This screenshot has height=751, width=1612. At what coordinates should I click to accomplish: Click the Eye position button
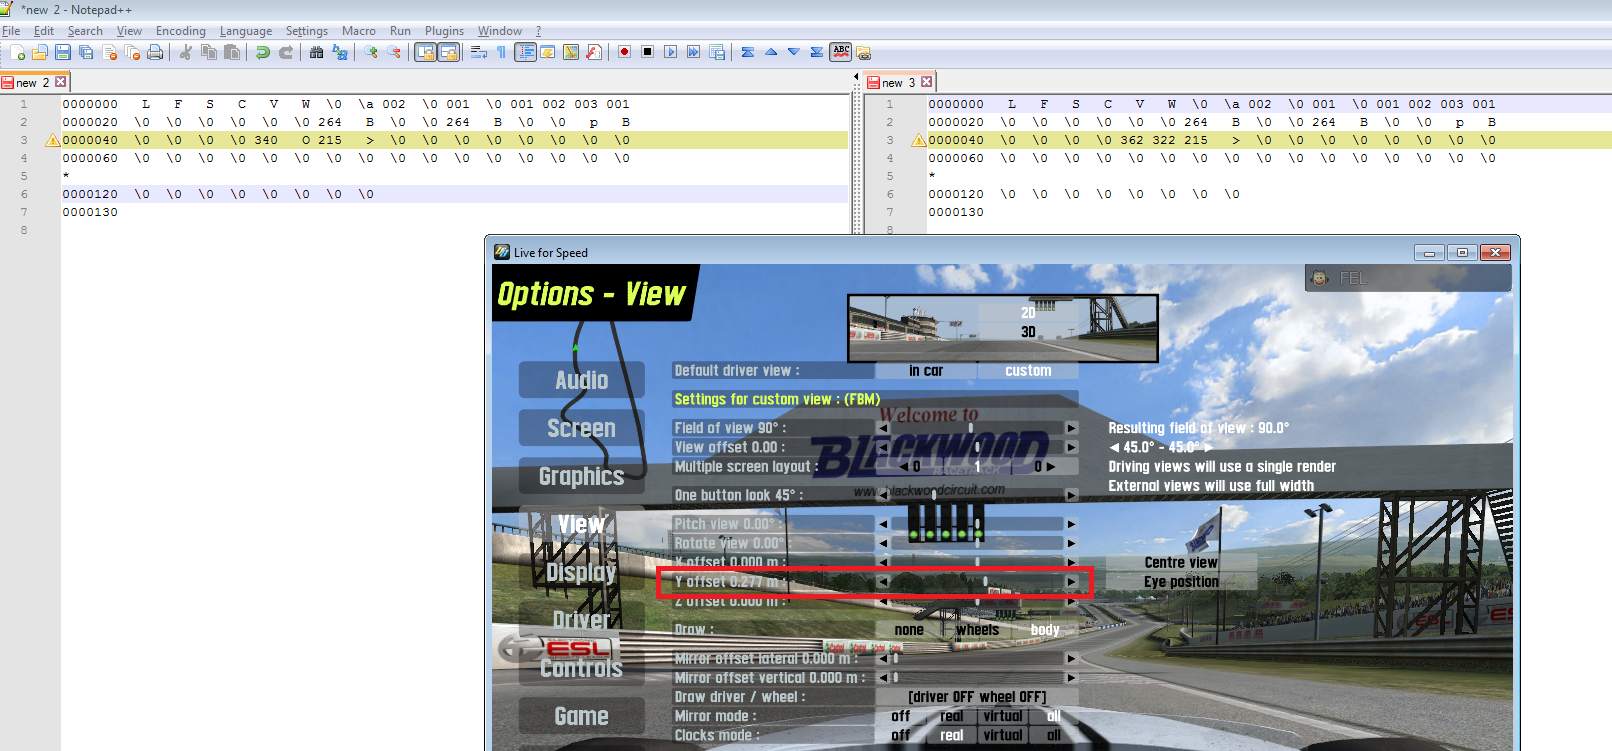pos(1181,582)
